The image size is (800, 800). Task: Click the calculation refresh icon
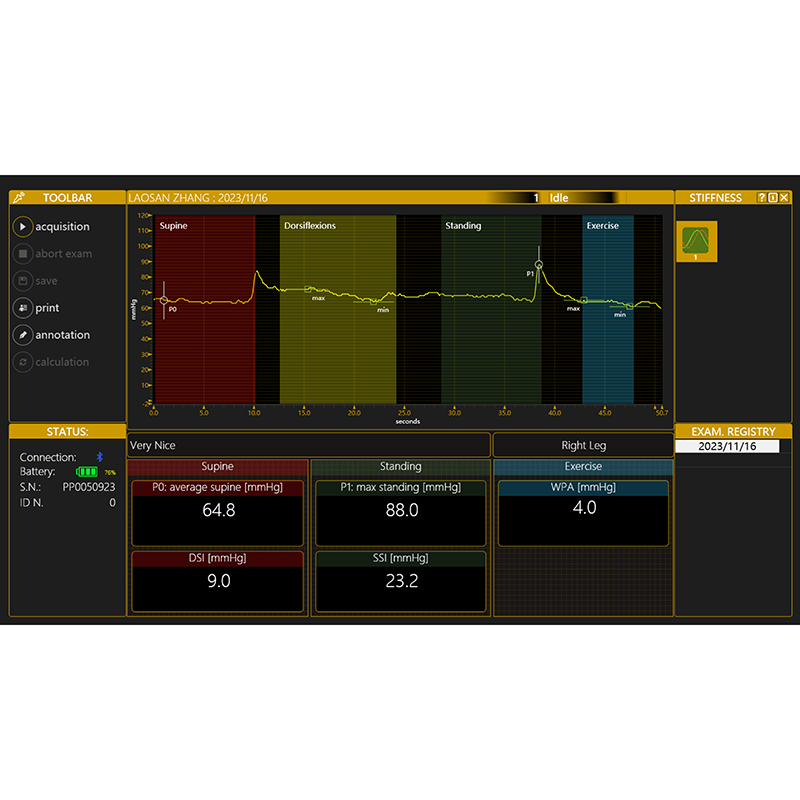click(22, 362)
